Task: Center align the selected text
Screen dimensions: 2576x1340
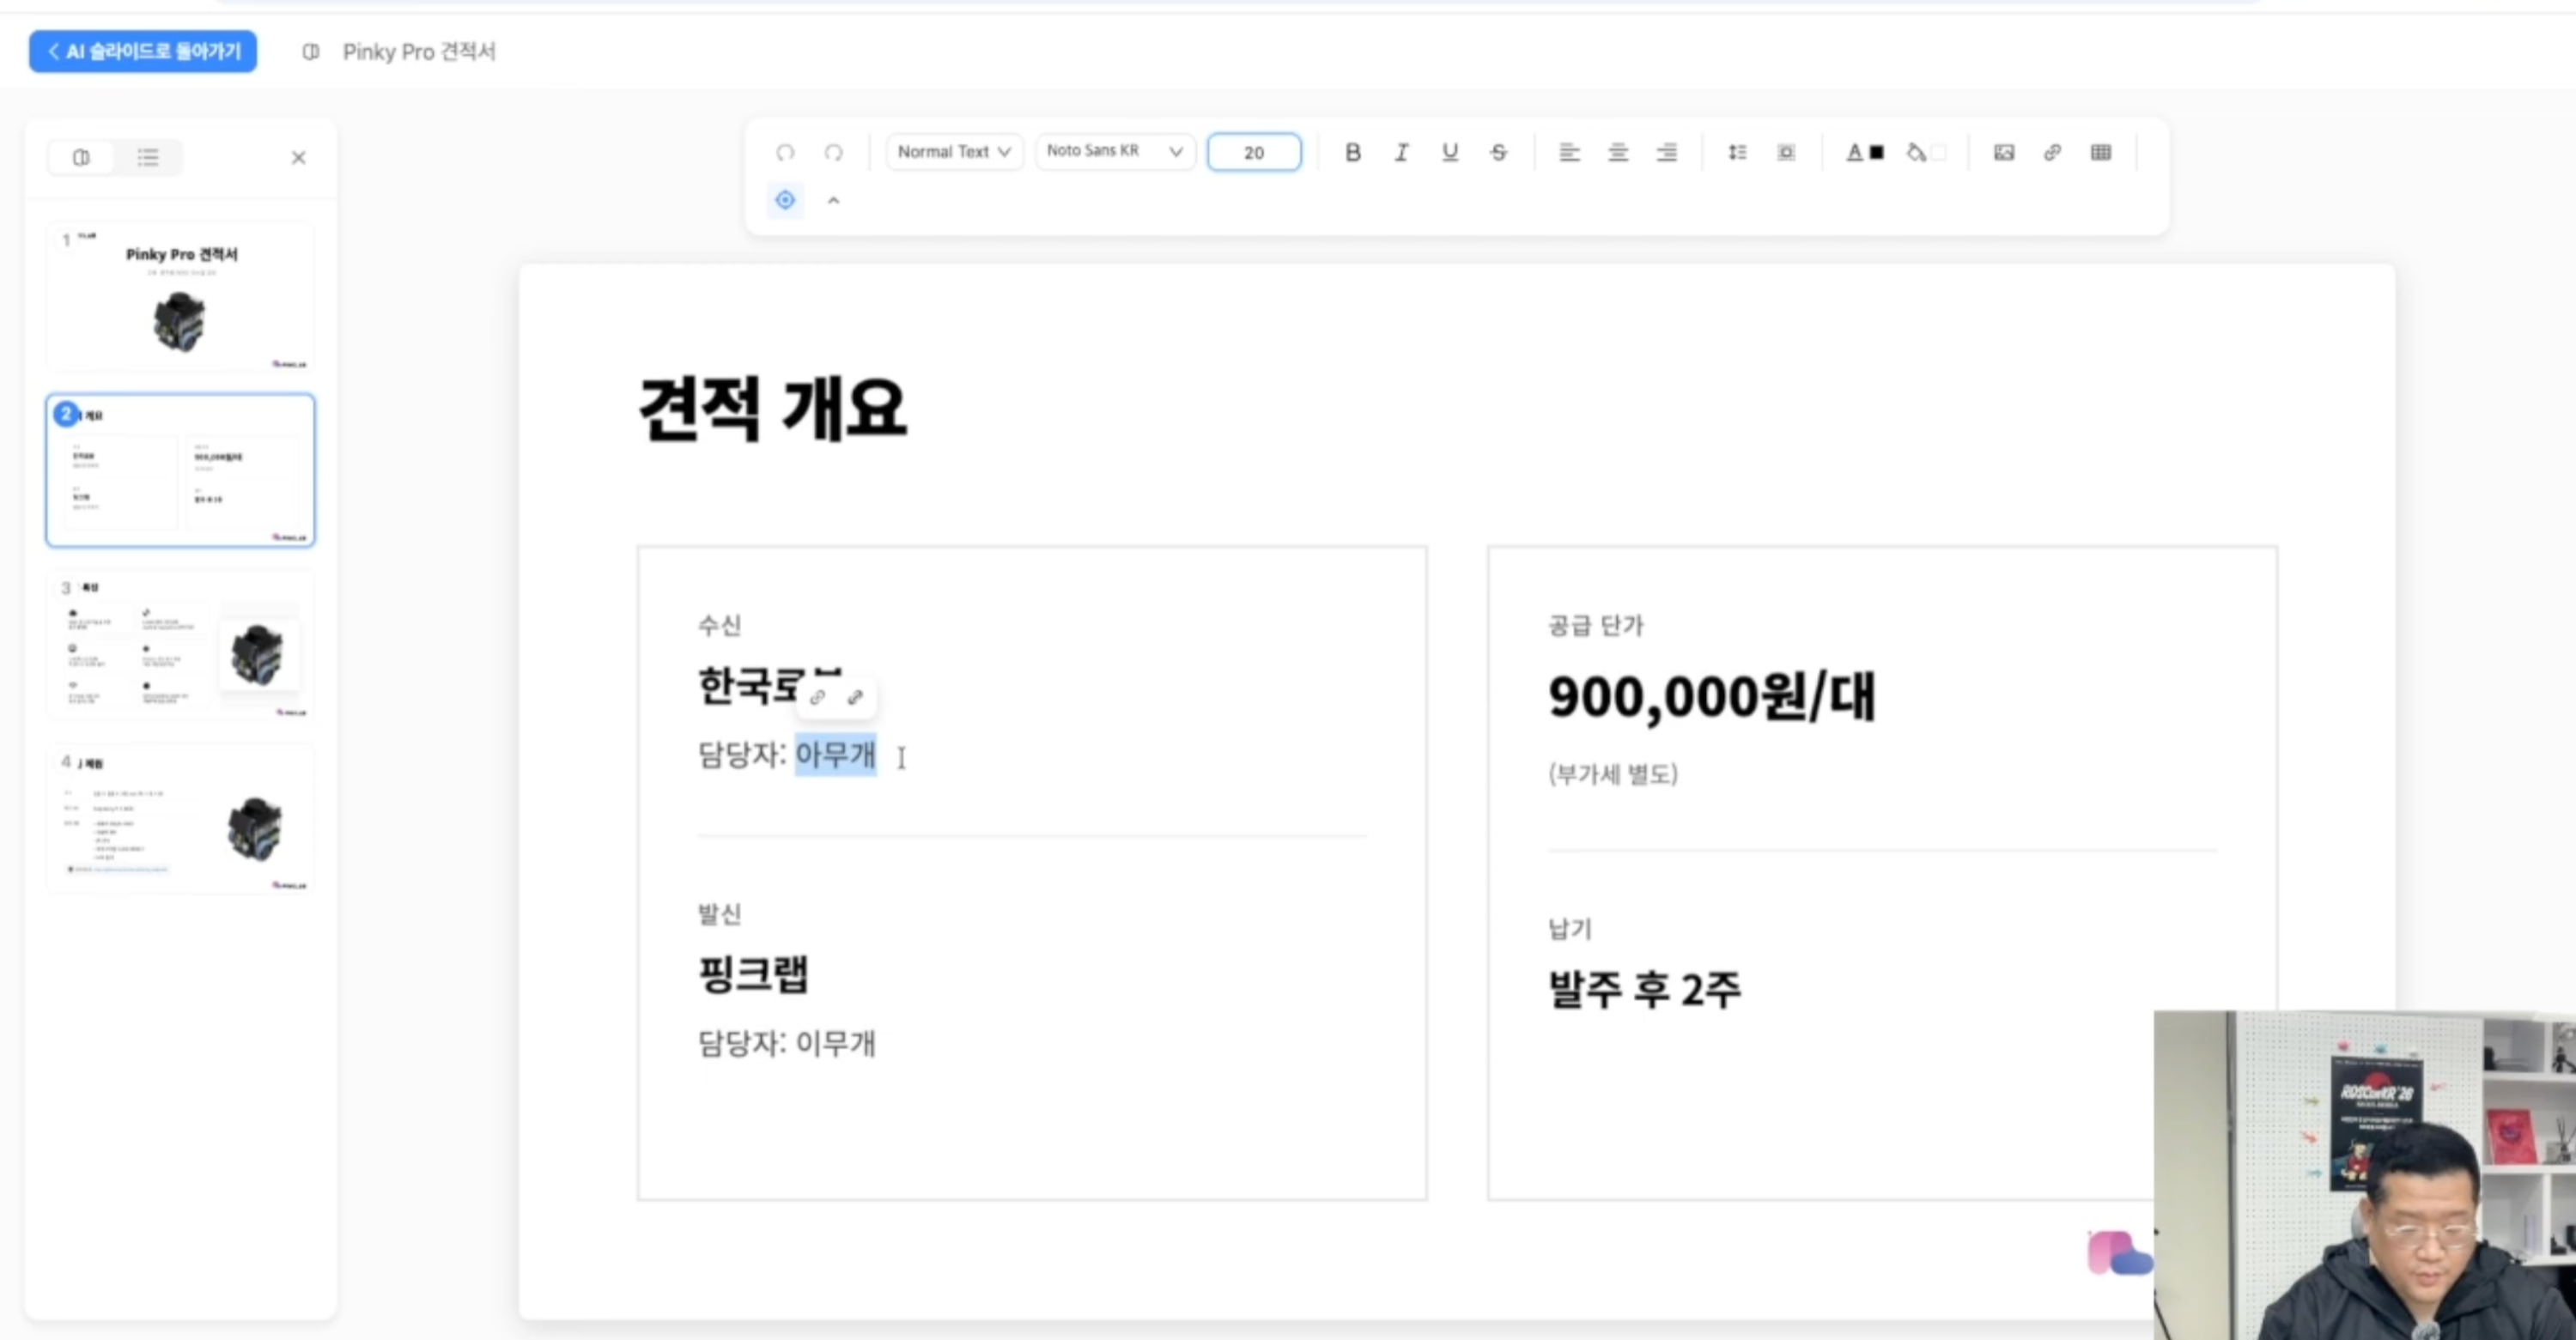Action: (1617, 152)
